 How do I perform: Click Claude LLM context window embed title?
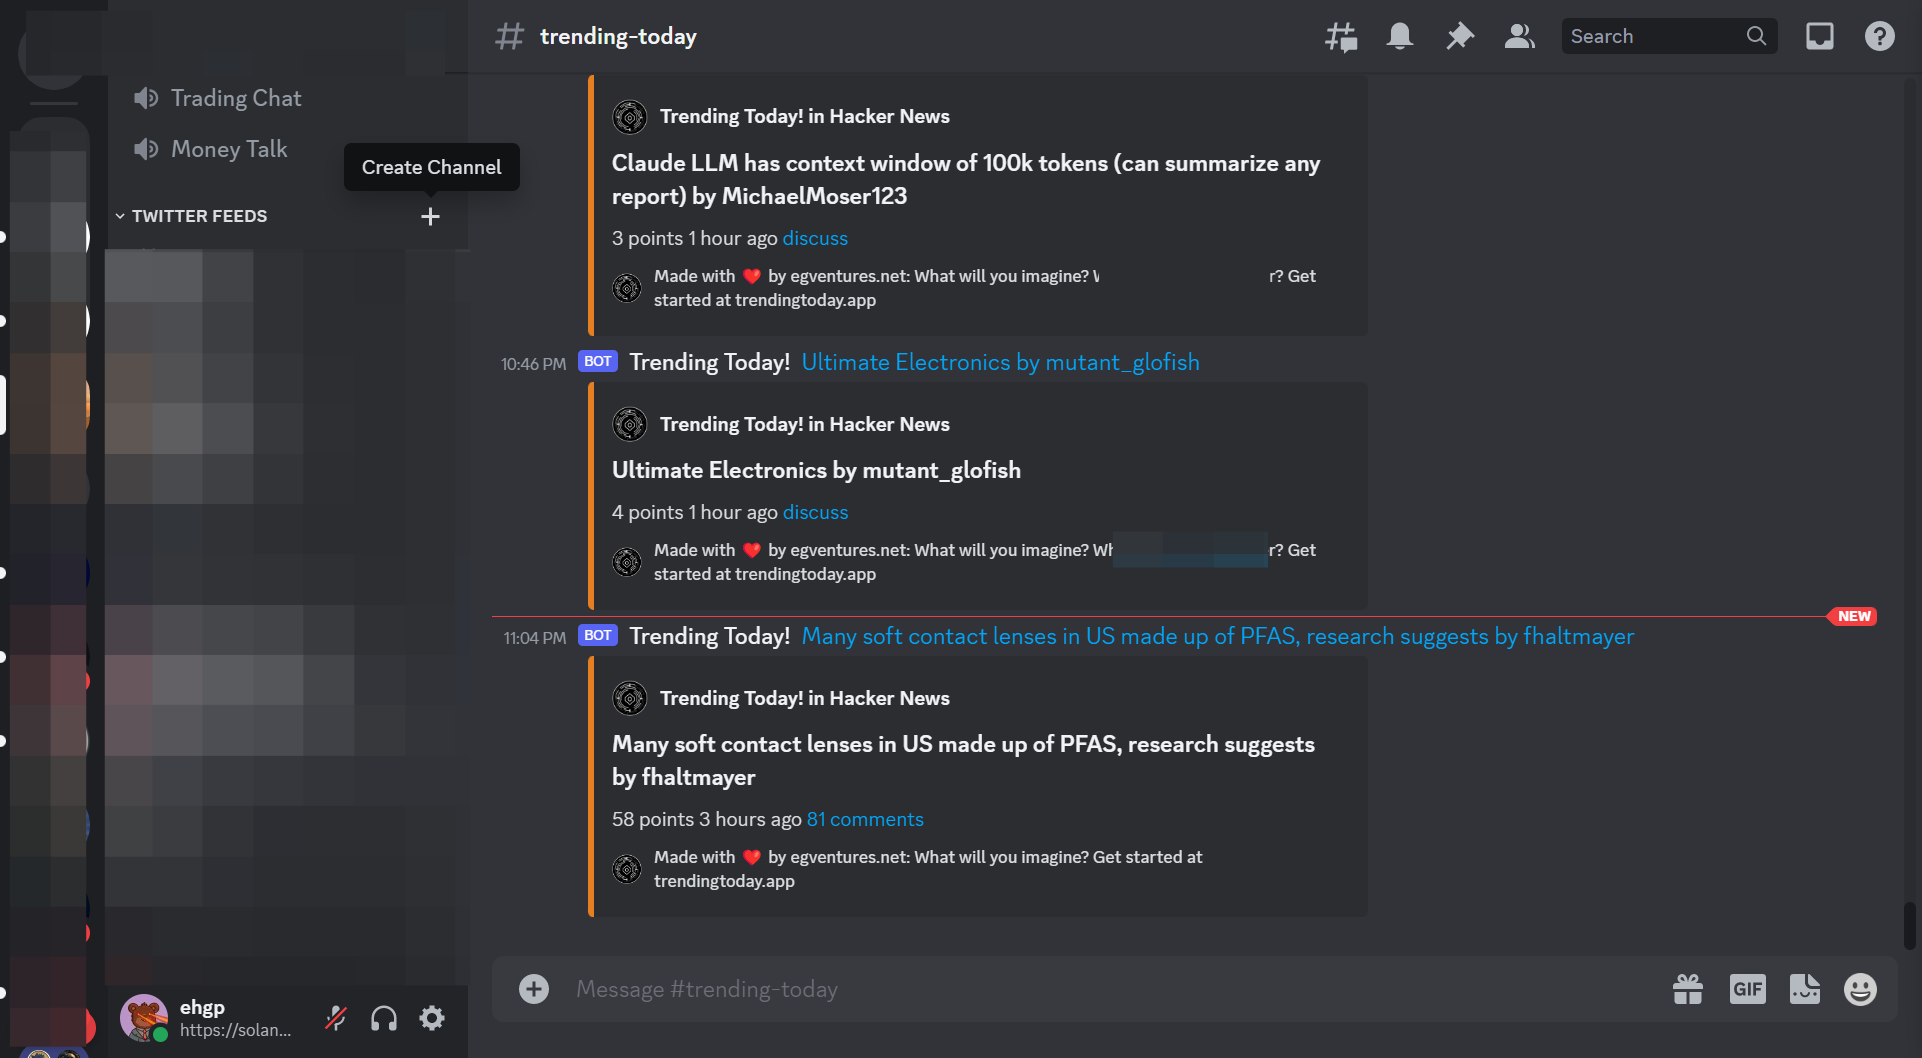tap(966, 179)
